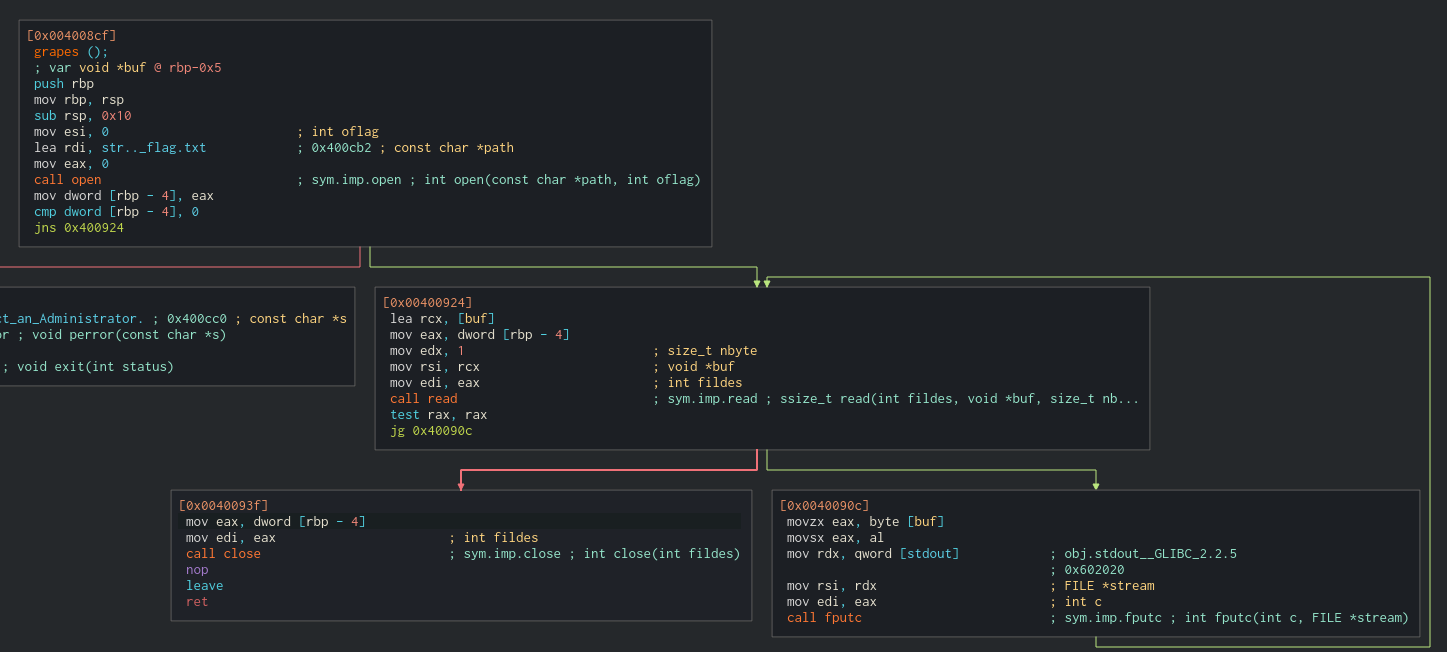Click '; int fildes' comment beside call close
This screenshot has width=1447, height=652.
[494, 538]
